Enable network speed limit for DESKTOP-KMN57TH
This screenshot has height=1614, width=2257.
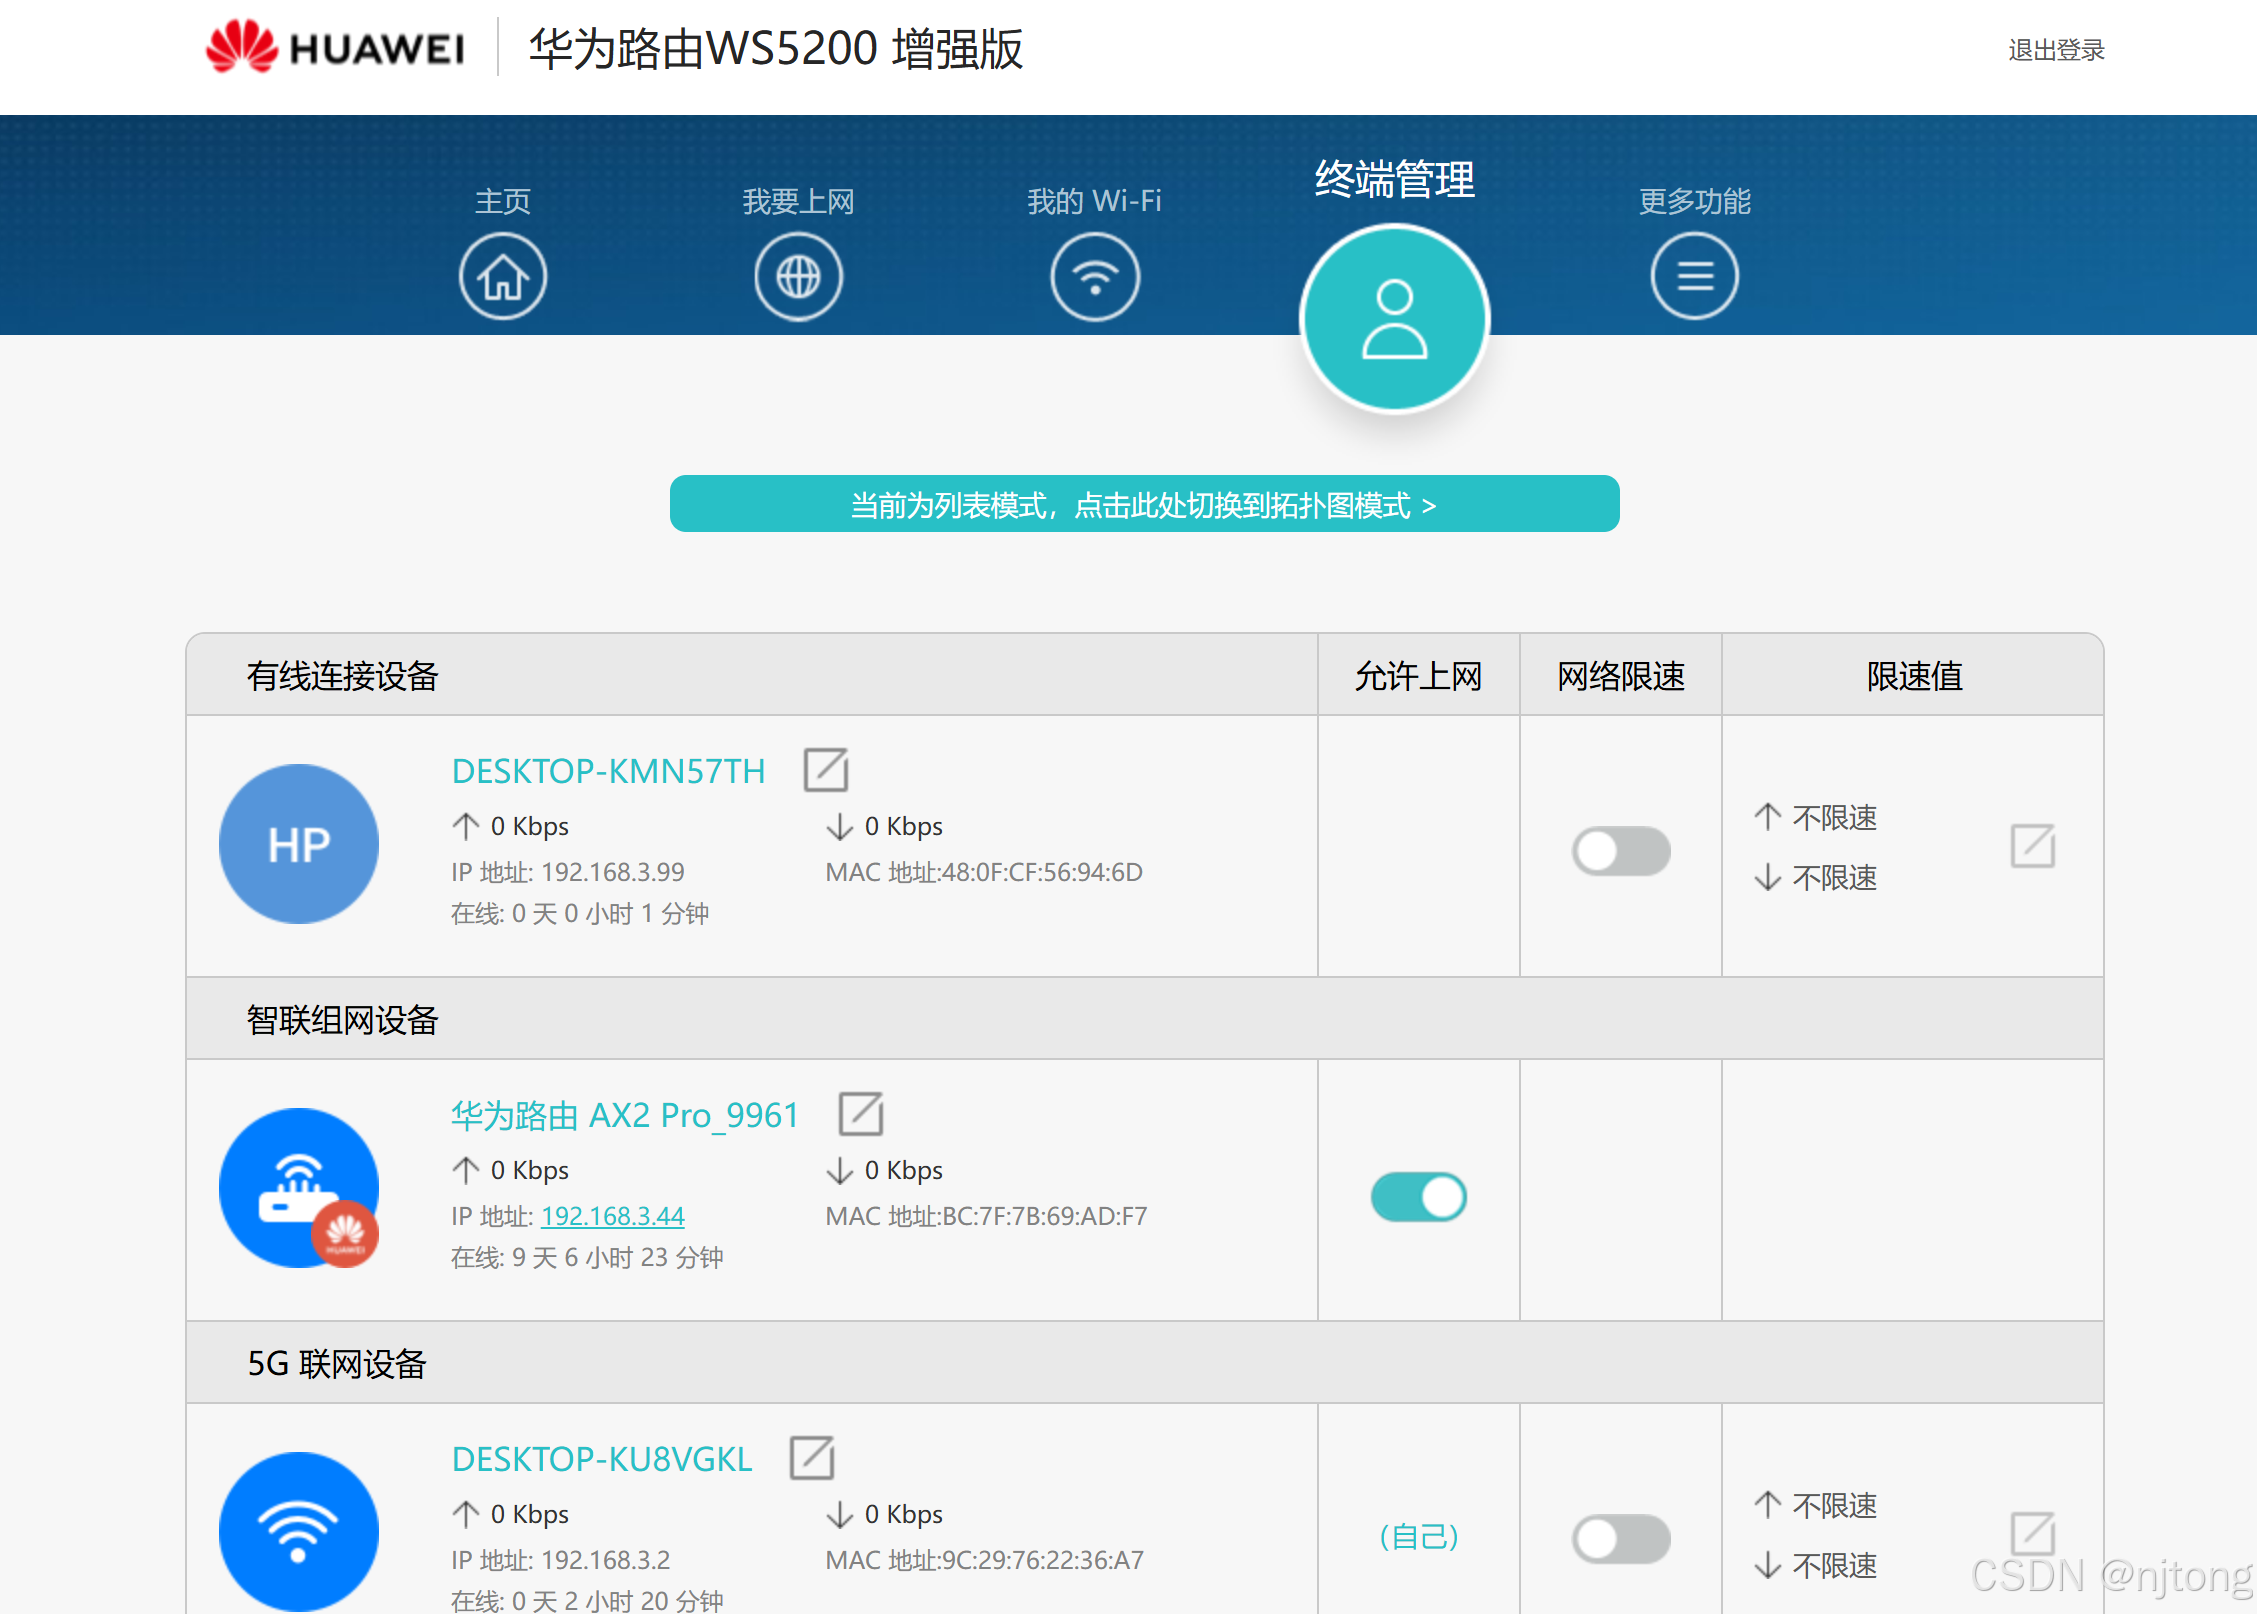pos(1620,851)
